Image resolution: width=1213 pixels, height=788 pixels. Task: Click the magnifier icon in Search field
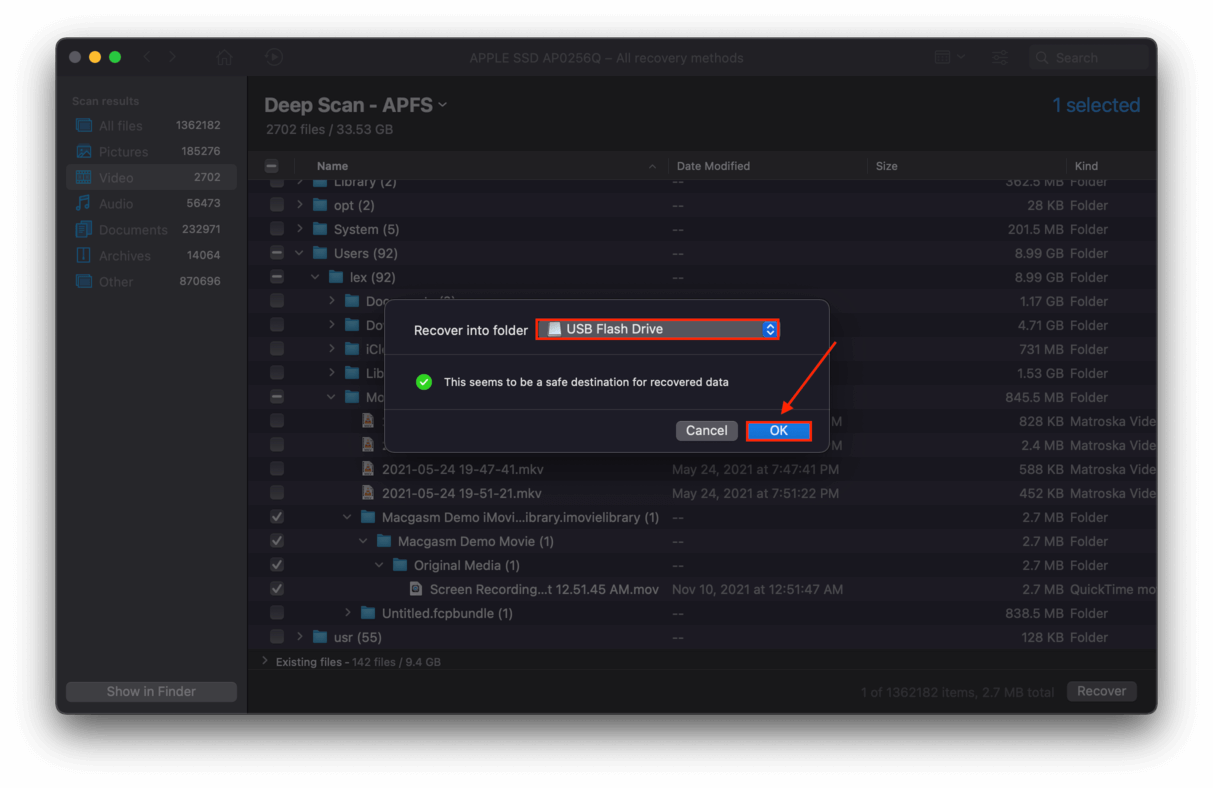coord(1042,58)
